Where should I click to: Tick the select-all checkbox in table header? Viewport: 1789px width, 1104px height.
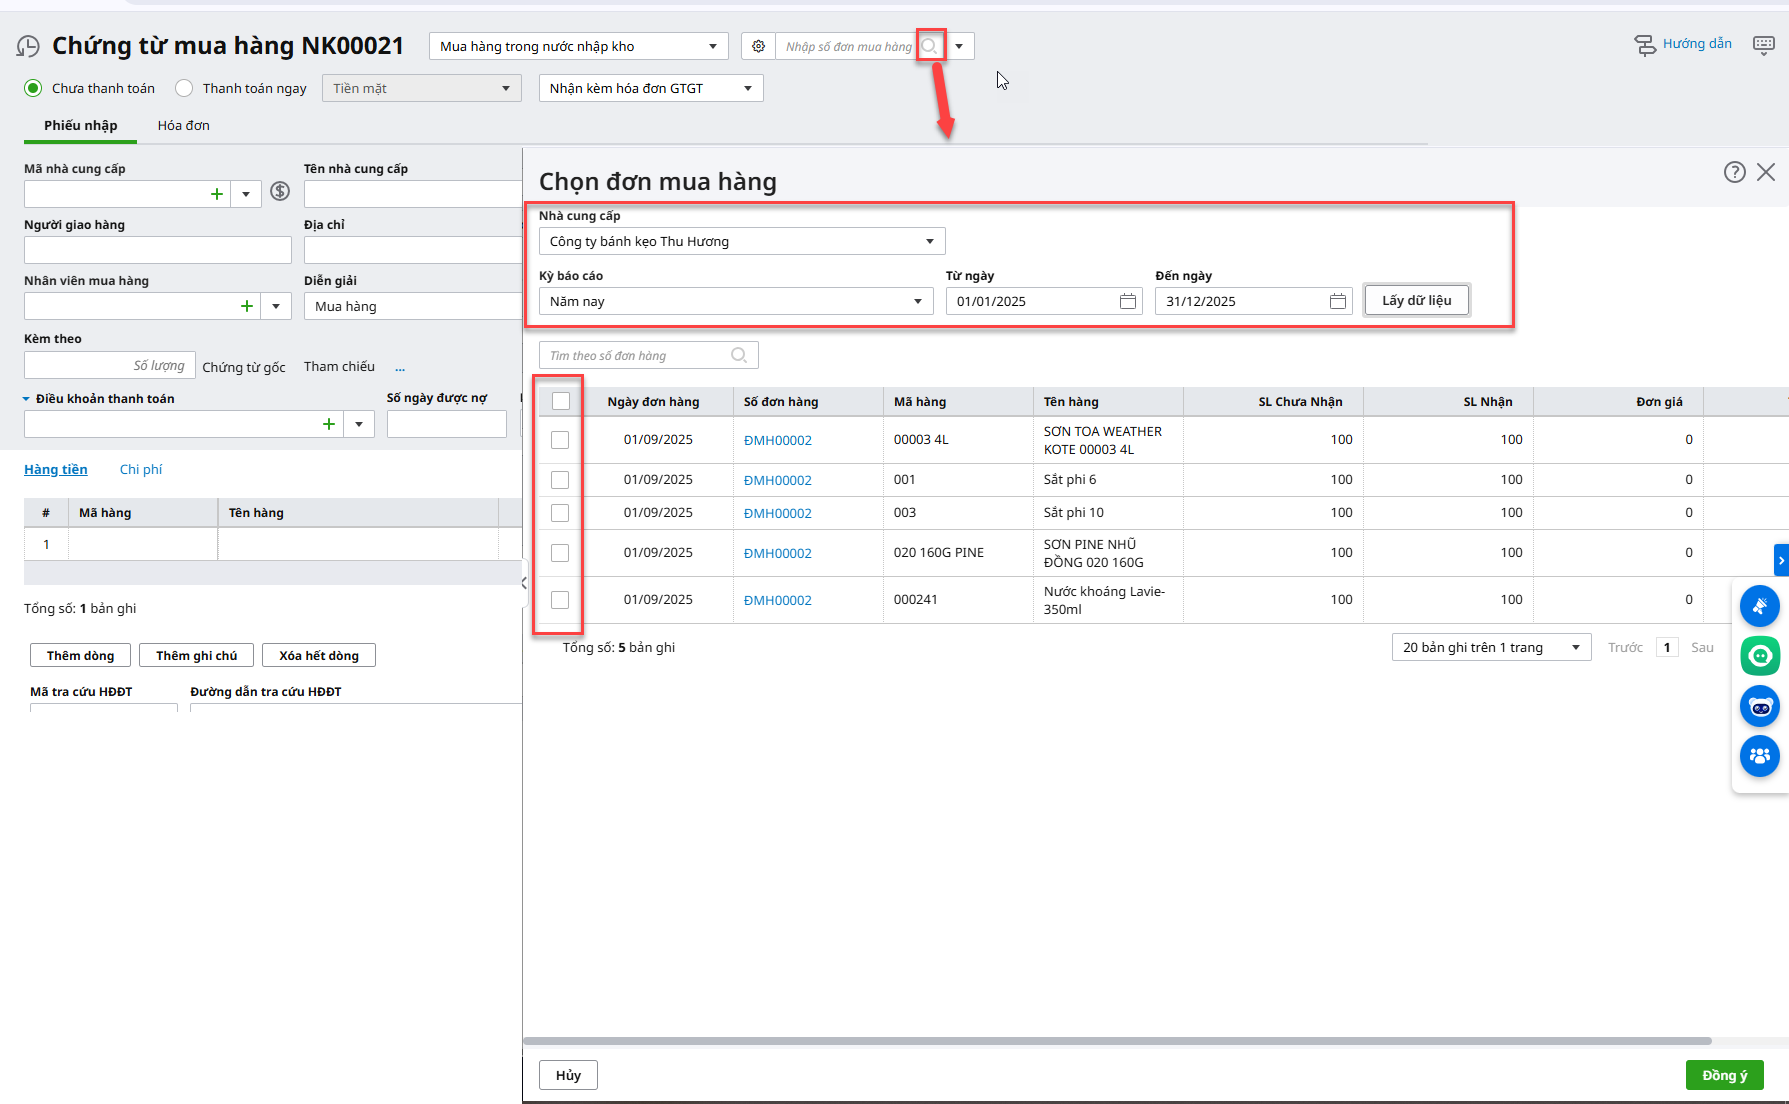[561, 401]
